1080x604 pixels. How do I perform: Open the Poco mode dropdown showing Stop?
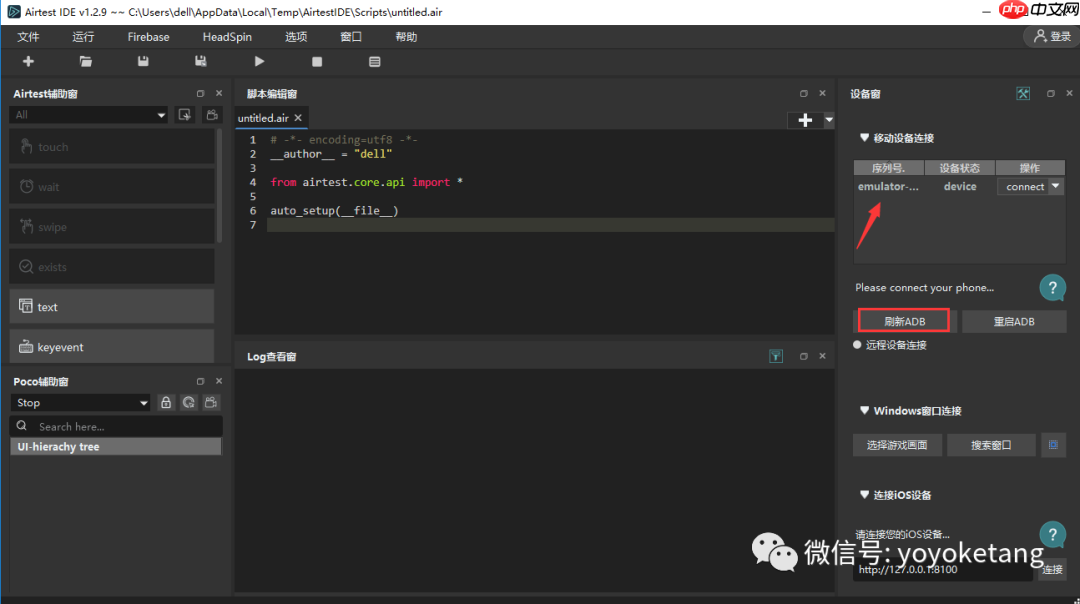point(81,403)
